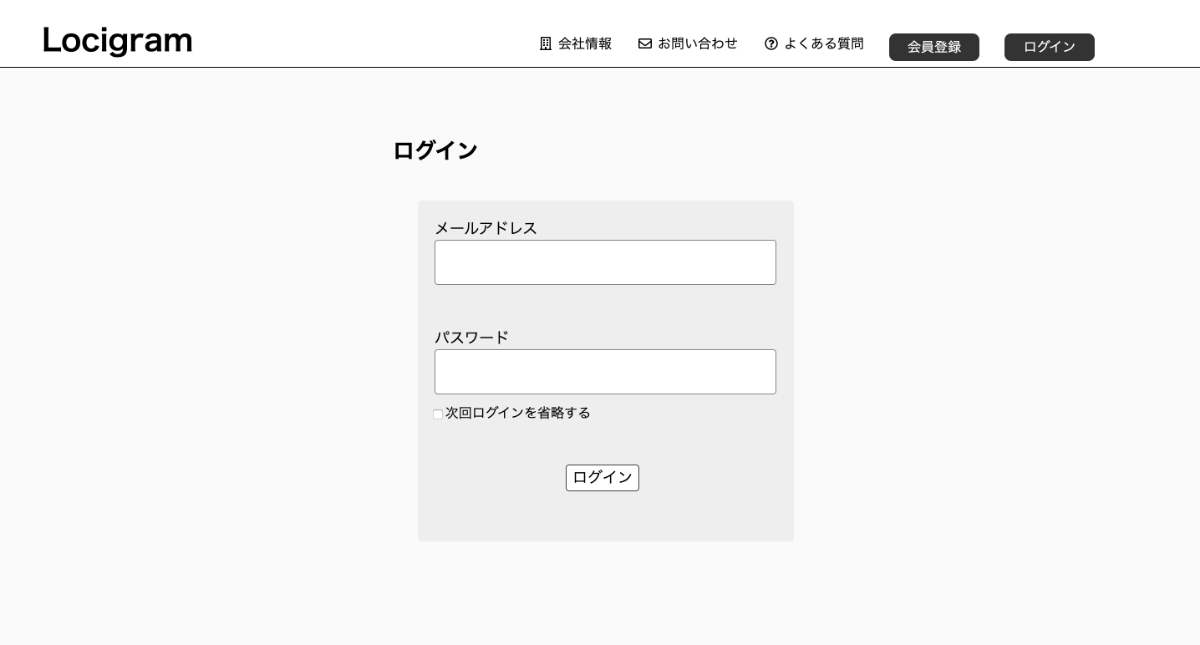The image size is (1200, 645).
Task: Click the メールアドレス field label
Action: (x=486, y=228)
